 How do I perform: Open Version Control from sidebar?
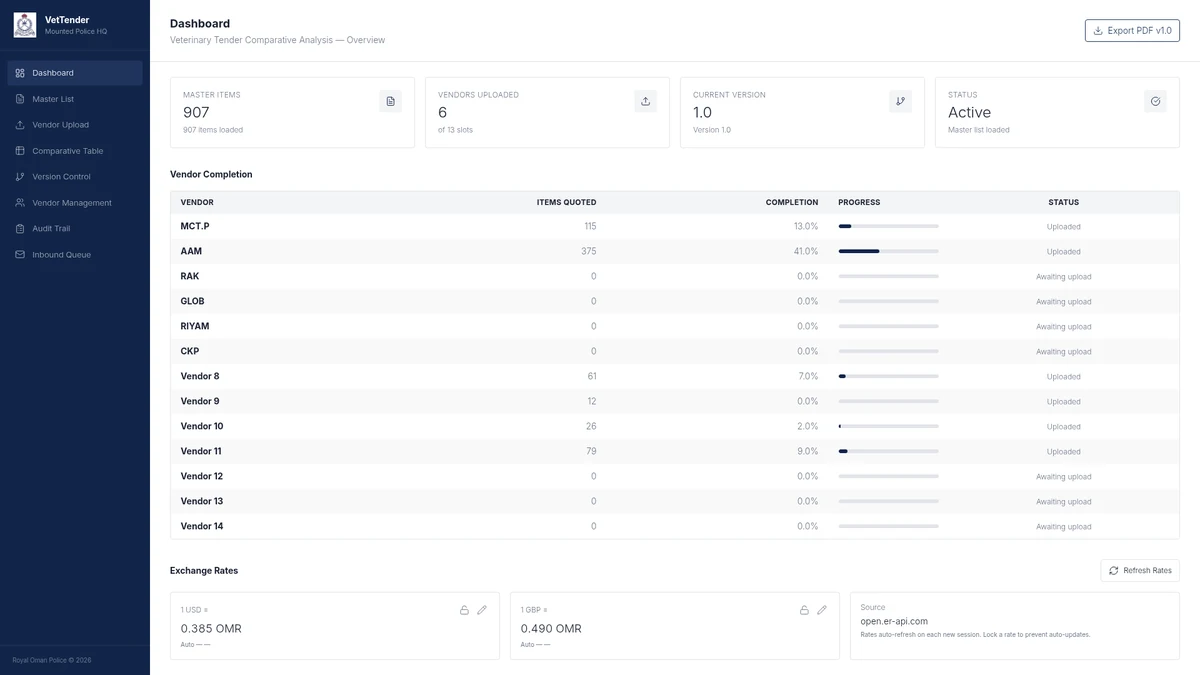(75, 177)
